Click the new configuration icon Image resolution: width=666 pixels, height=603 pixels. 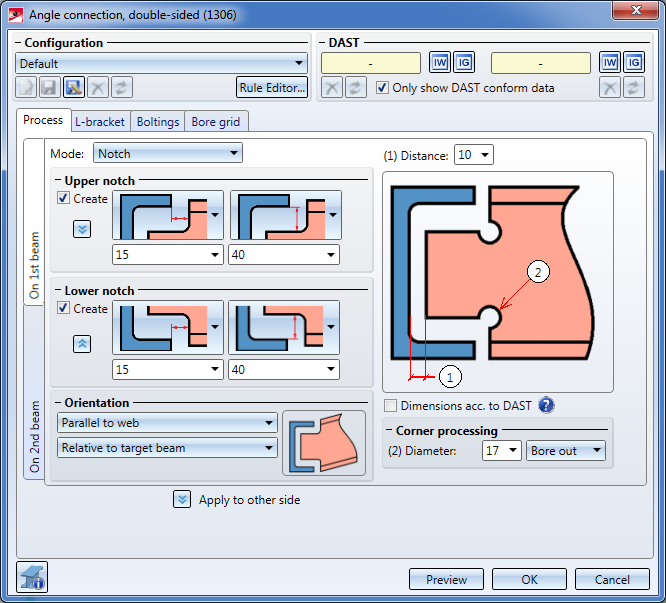(x=26, y=87)
